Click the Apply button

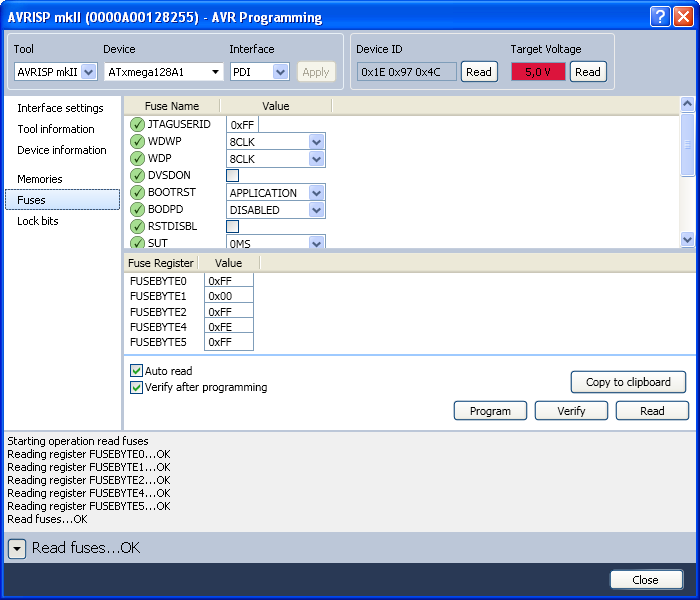pos(316,72)
